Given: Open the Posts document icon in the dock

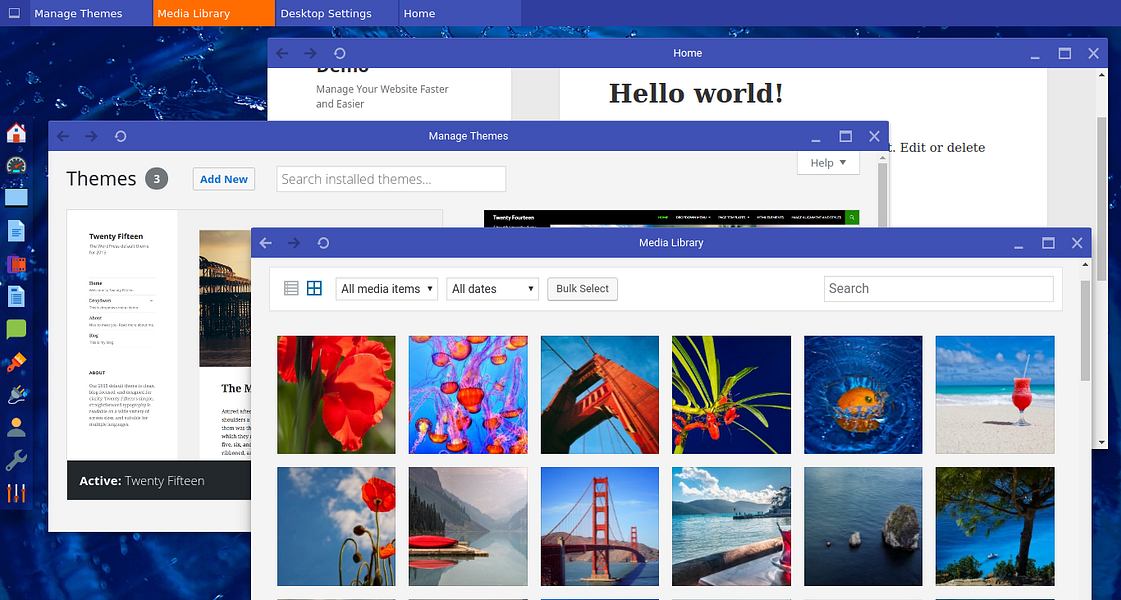Looking at the screenshot, I should [16, 231].
